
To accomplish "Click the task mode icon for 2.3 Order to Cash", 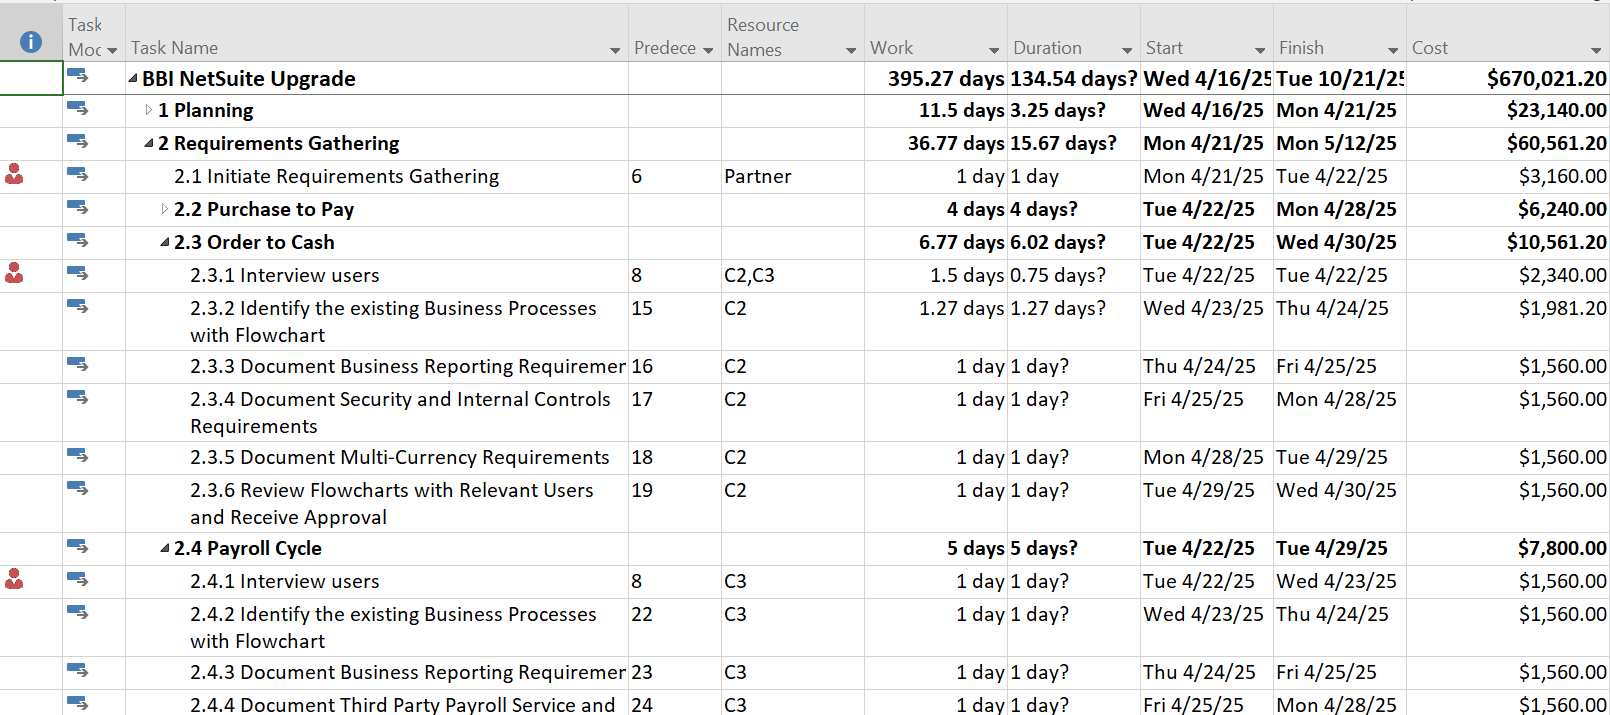I will (x=77, y=240).
